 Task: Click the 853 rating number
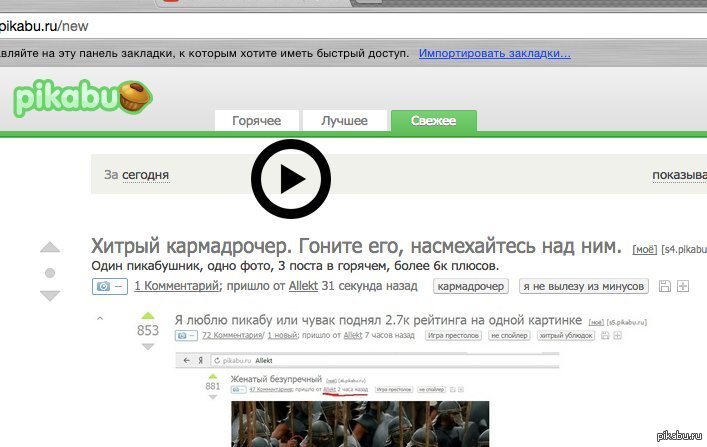(148, 331)
